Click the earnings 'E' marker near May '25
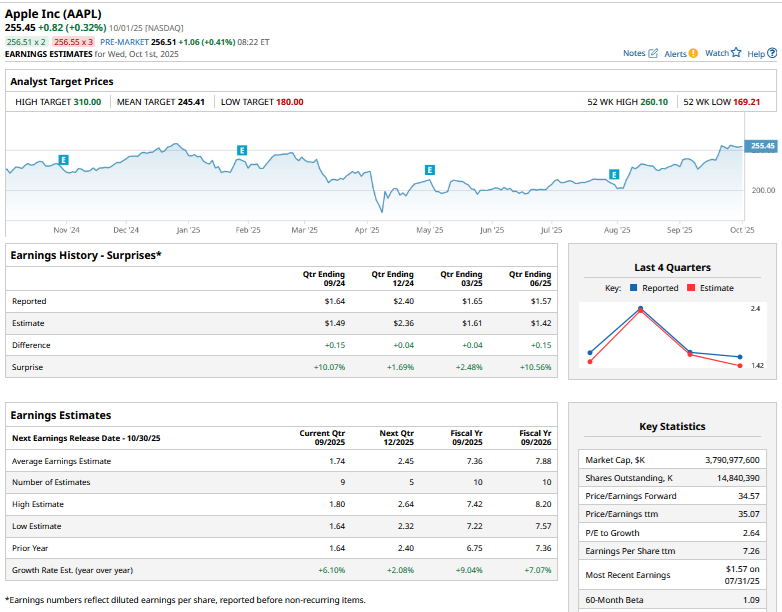This screenshot has height=612, width=782. tap(430, 170)
